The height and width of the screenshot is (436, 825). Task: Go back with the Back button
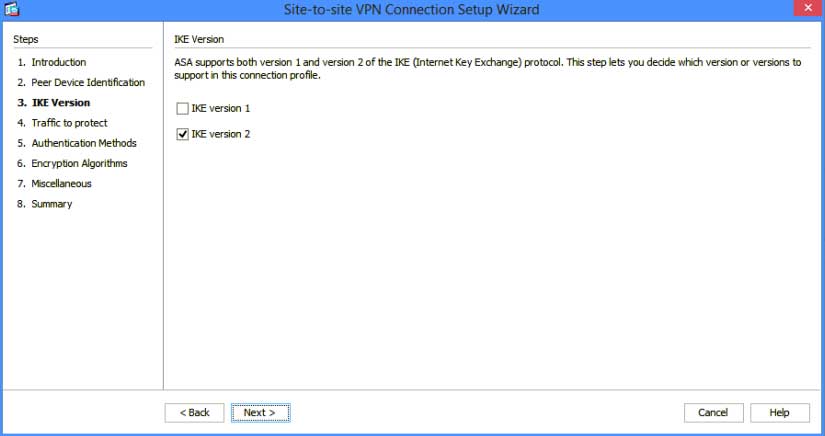pos(195,413)
